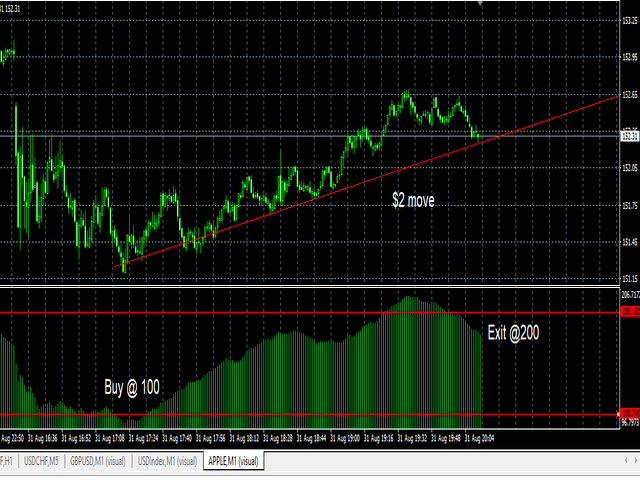Select the "Exit @200" text label
Image resolution: width=640 pixels, height=480 pixels.
[x=513, y=333]
